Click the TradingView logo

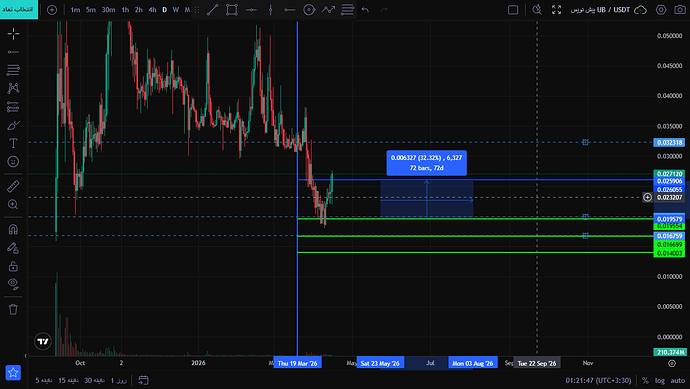43,341
